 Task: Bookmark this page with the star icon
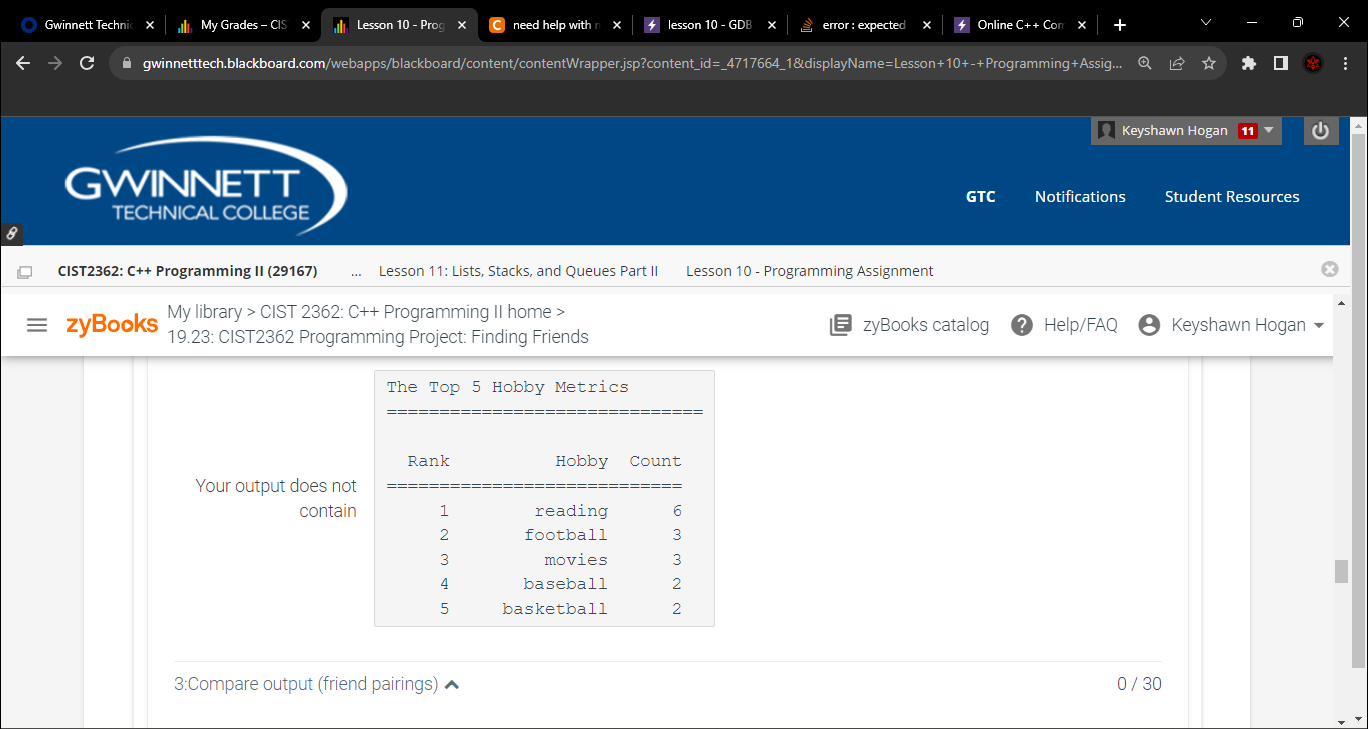1212,62
